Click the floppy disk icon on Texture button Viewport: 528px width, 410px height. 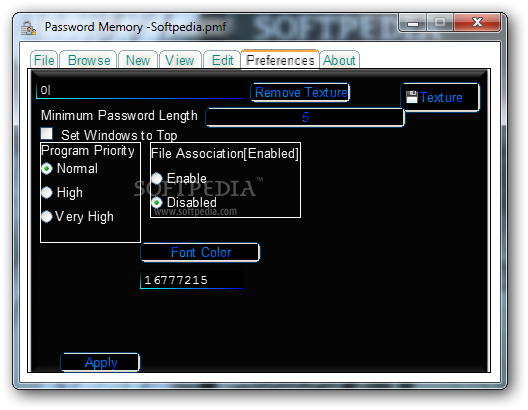(411, 97)
